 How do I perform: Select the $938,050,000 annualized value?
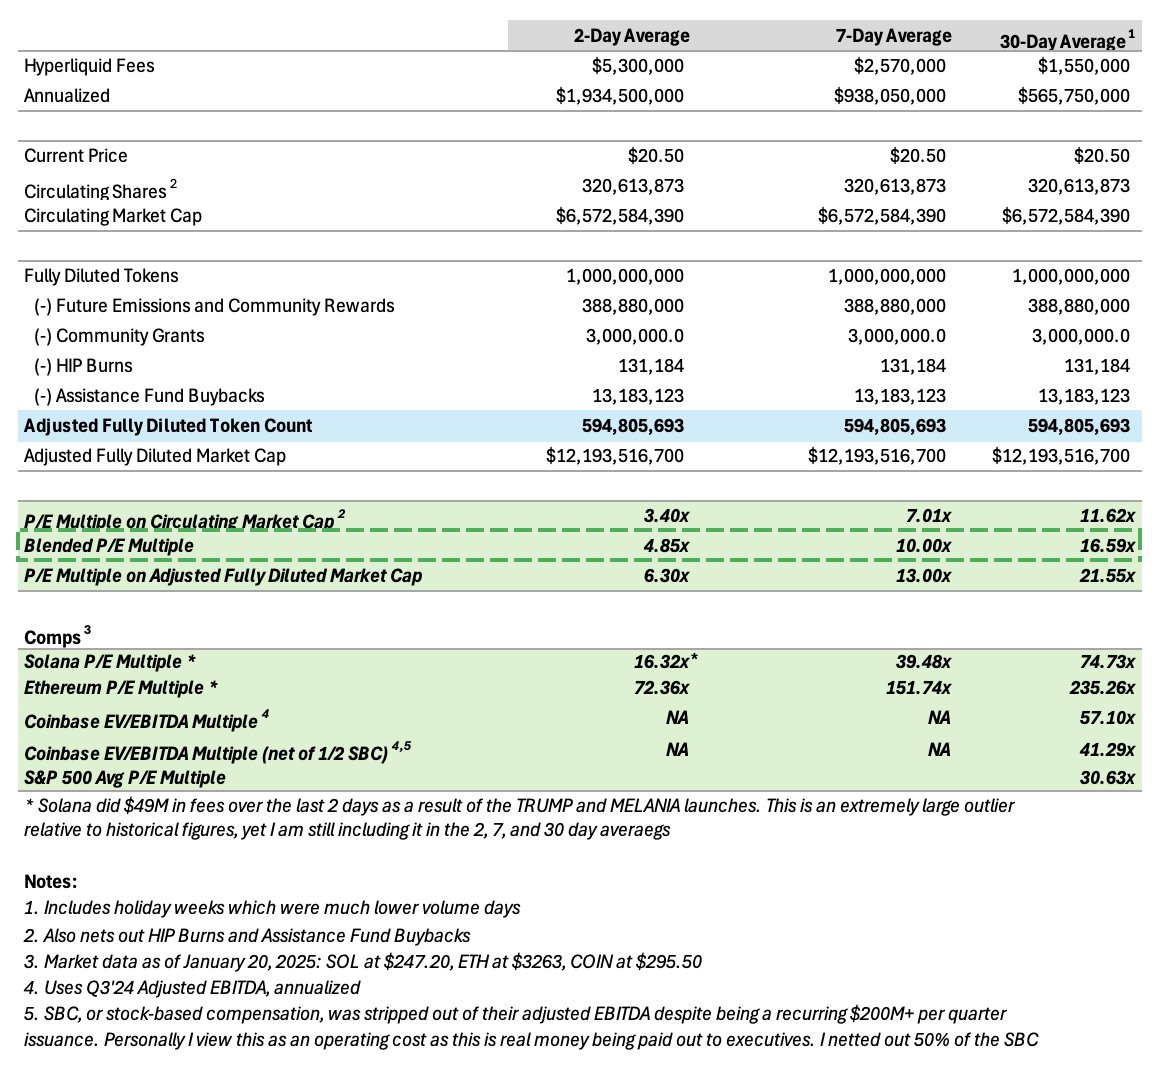(889, 96)
